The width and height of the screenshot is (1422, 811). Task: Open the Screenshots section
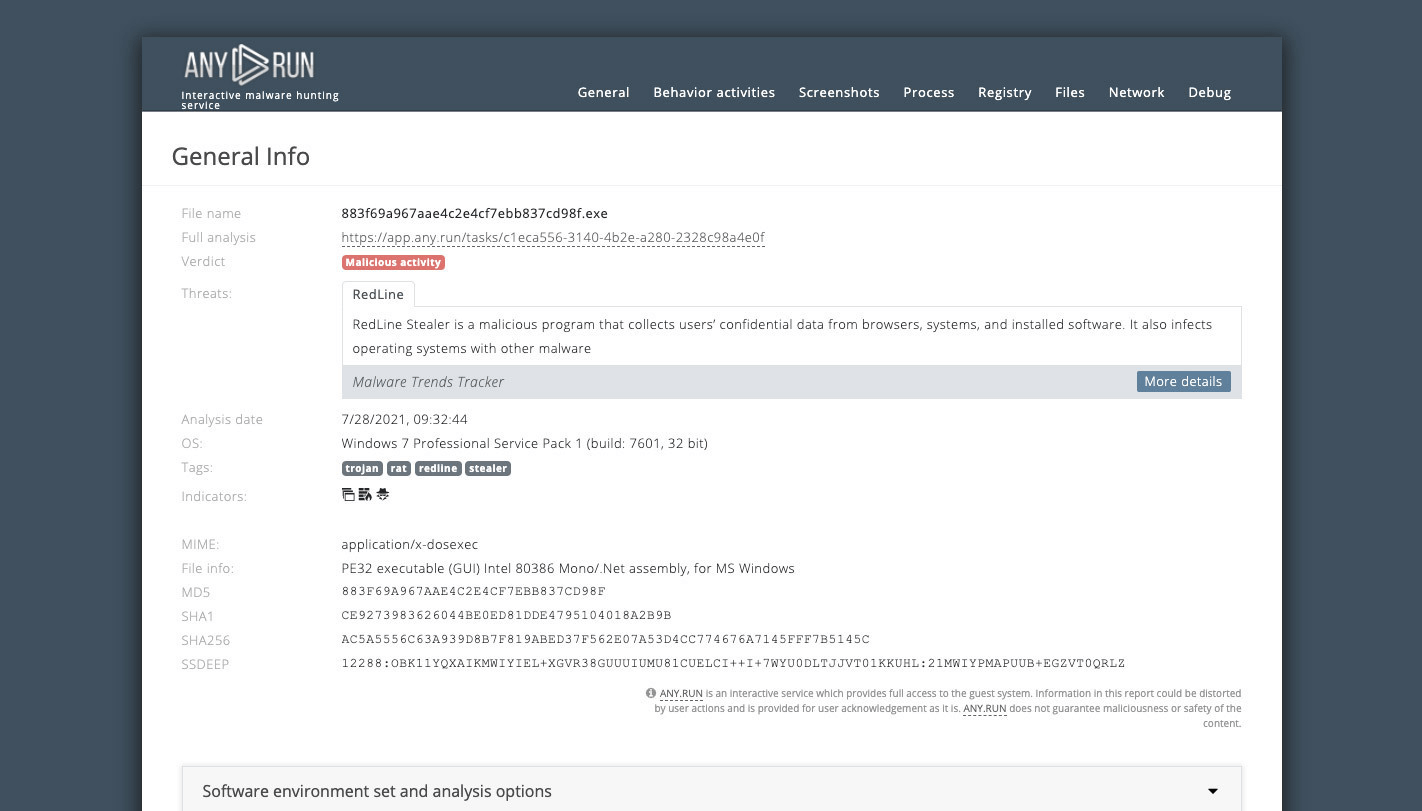[x=839, y=92]
